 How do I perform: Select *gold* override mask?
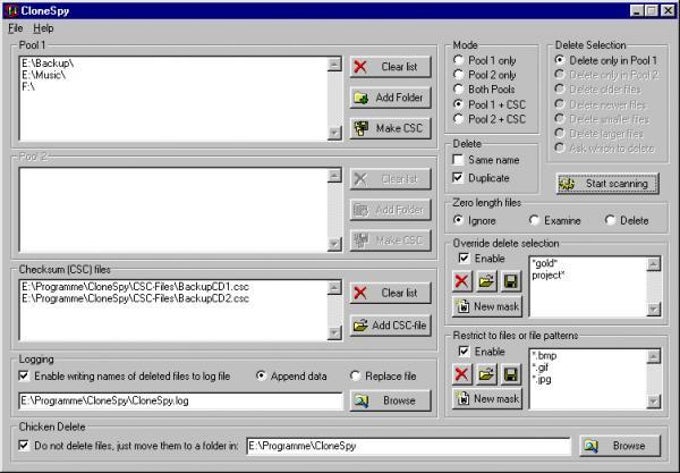[544, 263]
